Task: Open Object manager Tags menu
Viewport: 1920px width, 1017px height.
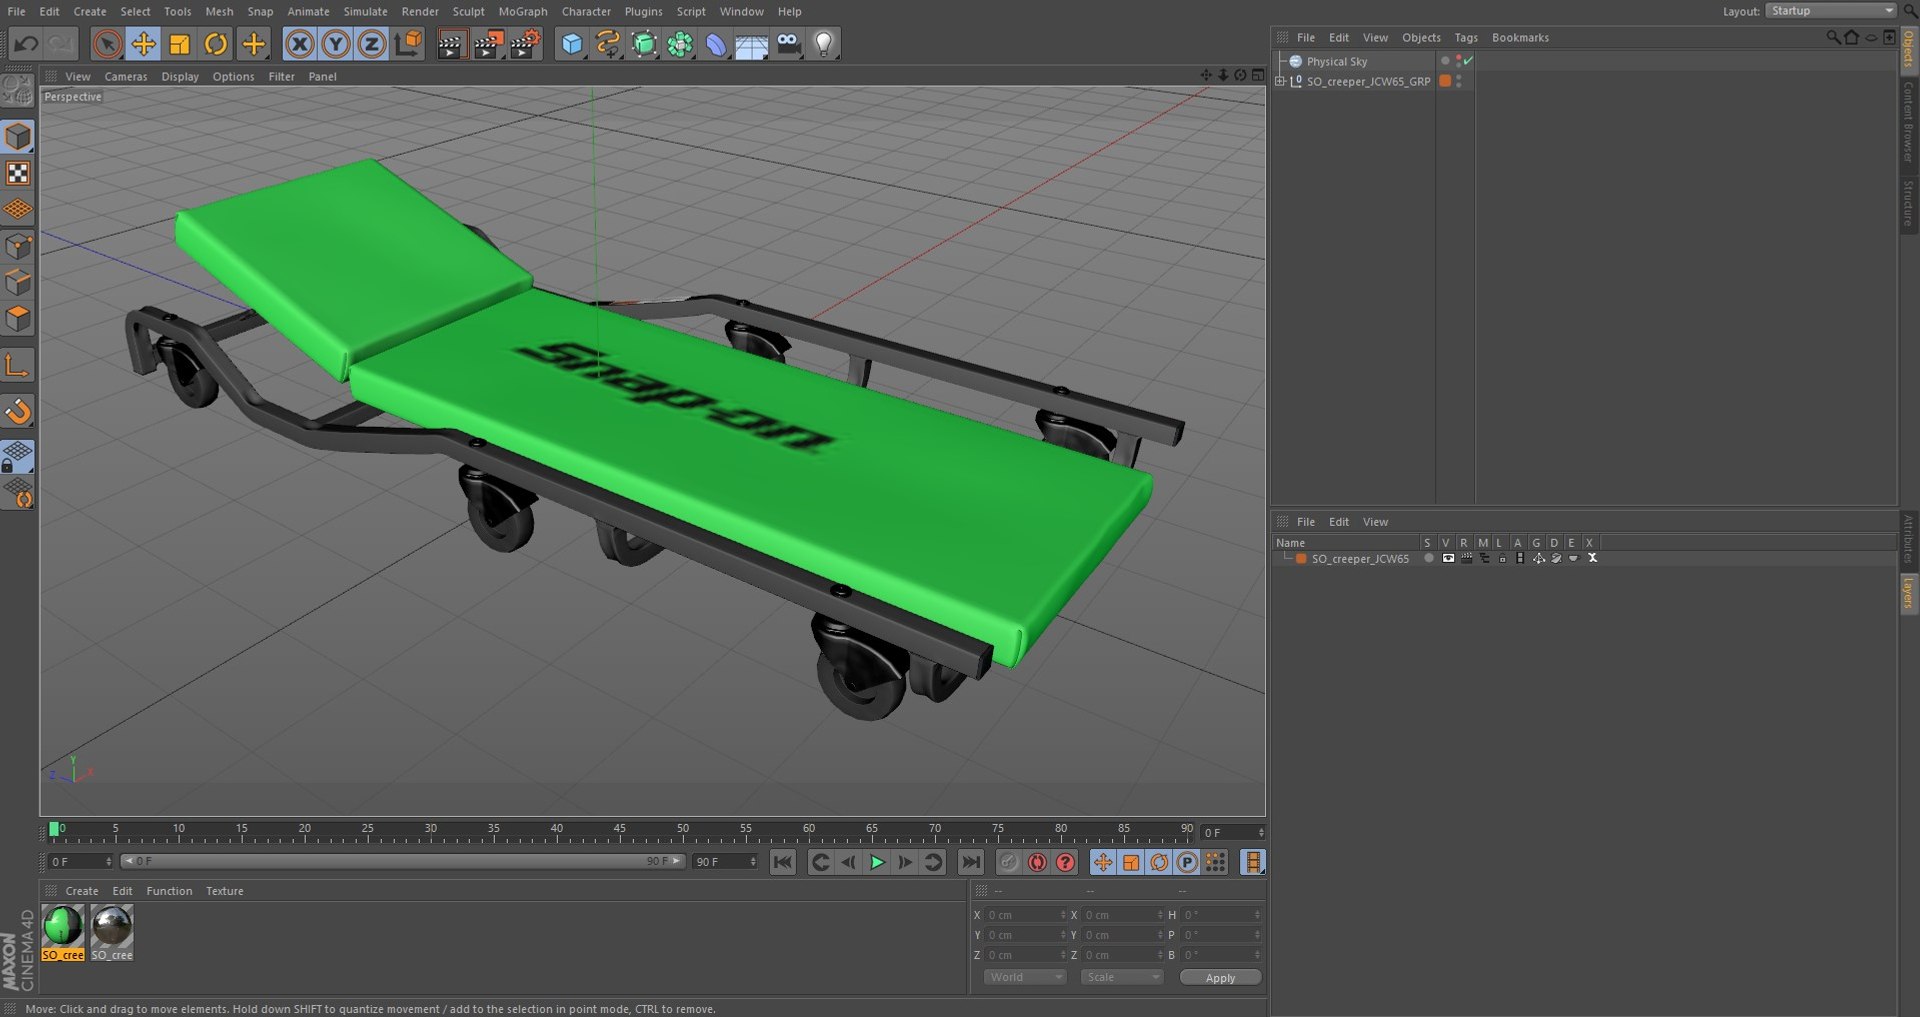Action: (1466, 37)
